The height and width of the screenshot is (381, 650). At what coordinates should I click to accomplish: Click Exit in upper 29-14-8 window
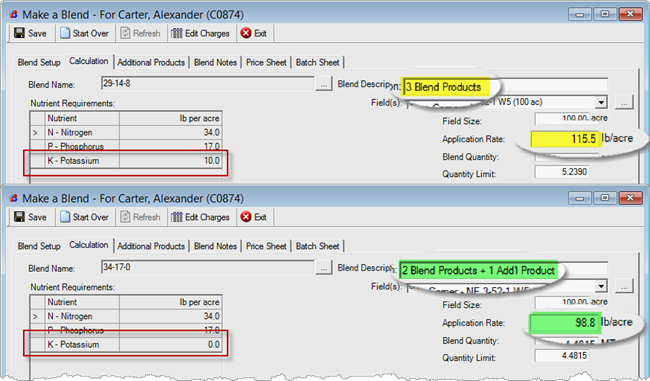pos(254,33)
